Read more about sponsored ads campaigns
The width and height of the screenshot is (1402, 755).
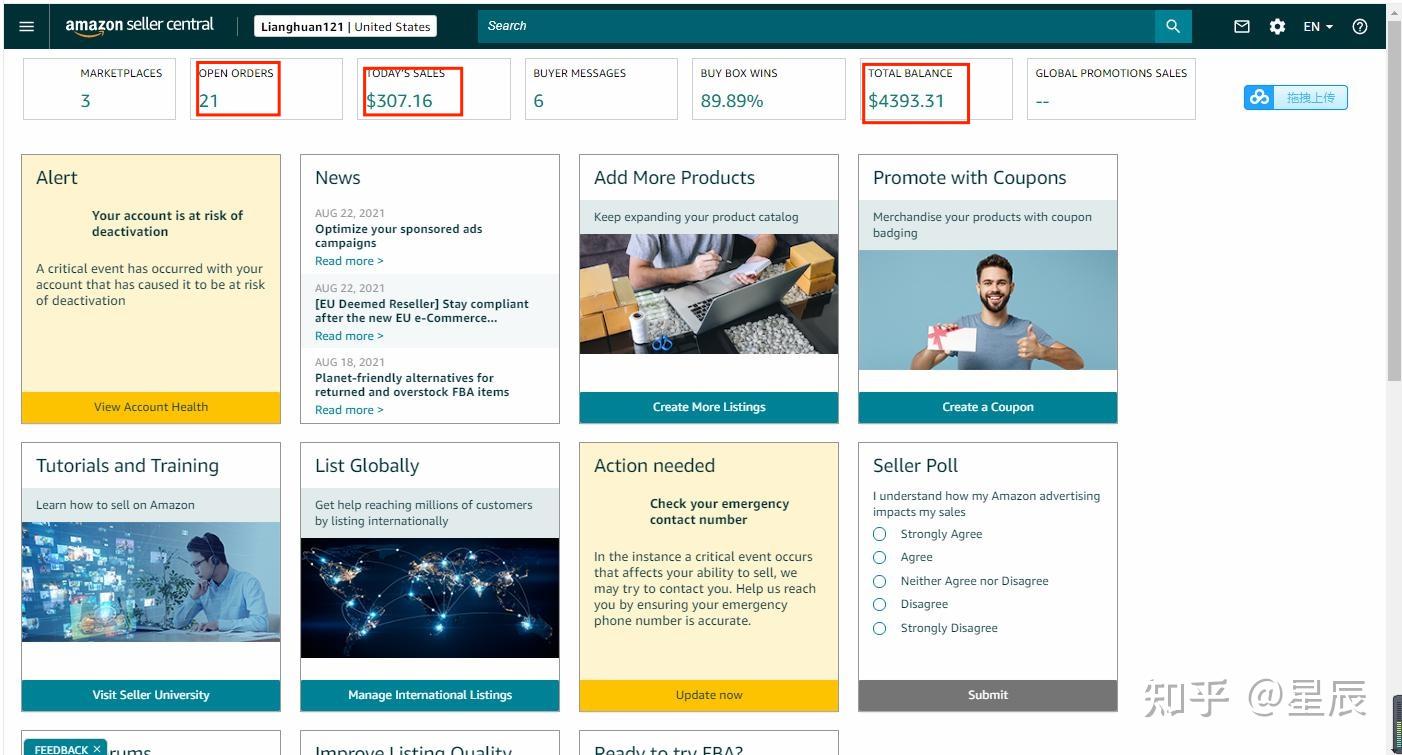tap(349, 261)
